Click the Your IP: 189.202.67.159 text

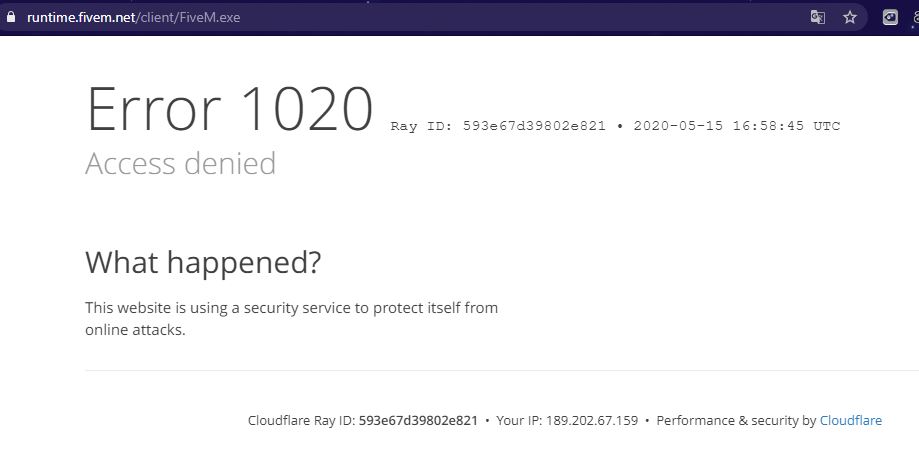pos(567,420)
